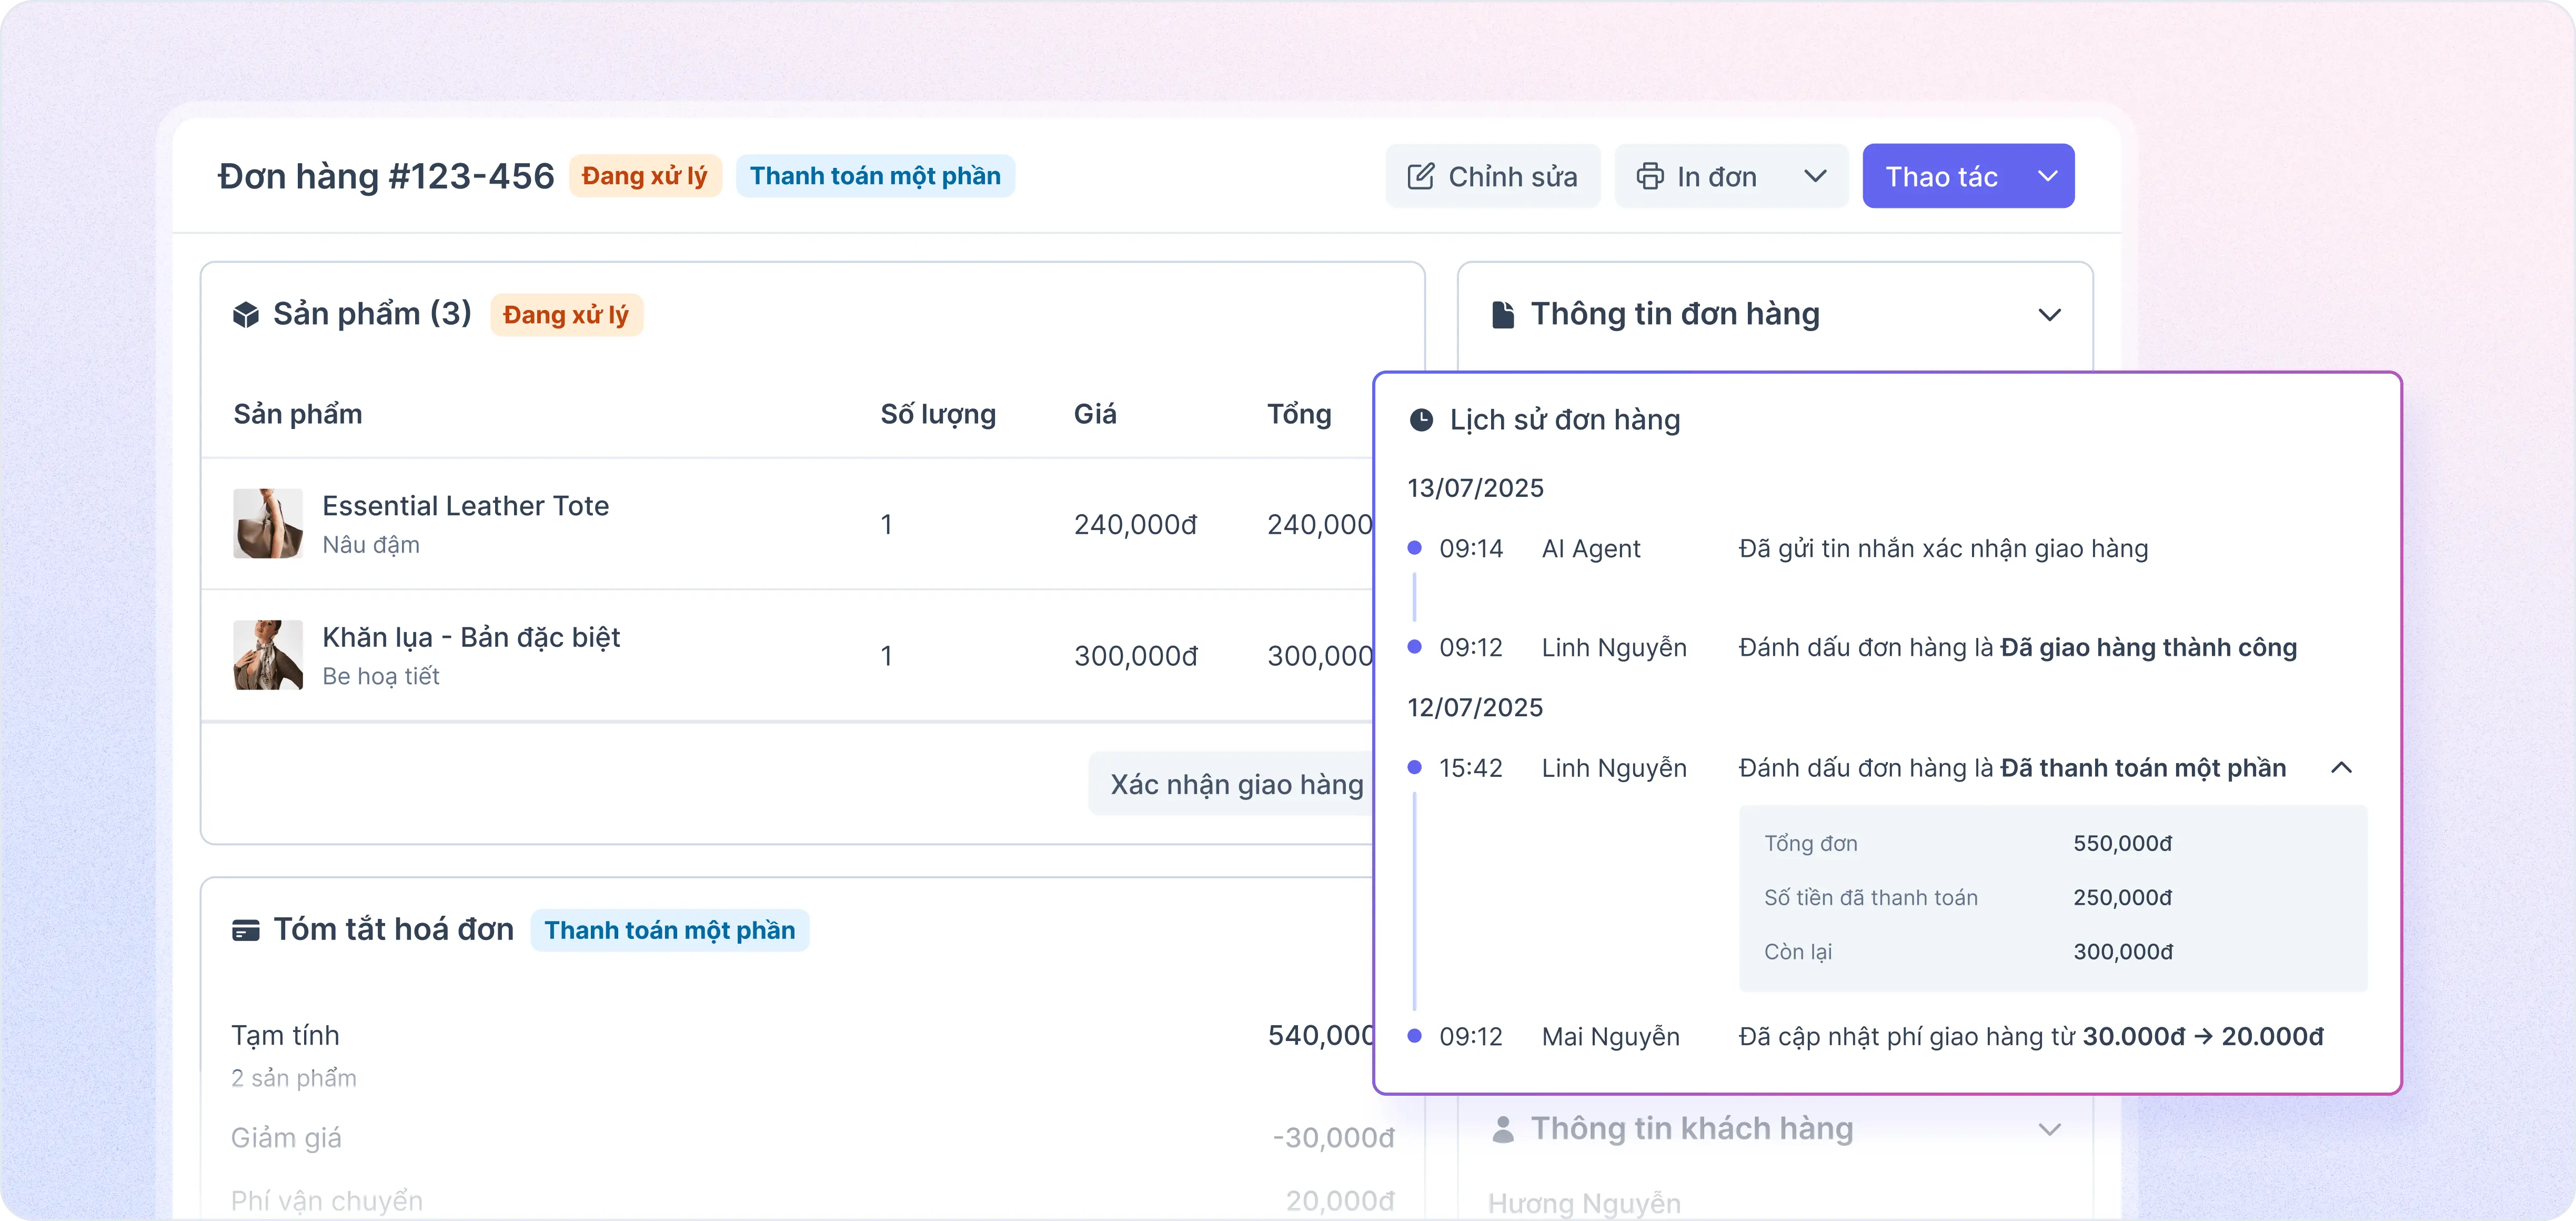The image size is (2576, 1221).
Task: Click the 240,000đ price of Leather Tote
Action: tap(1135, 524)
